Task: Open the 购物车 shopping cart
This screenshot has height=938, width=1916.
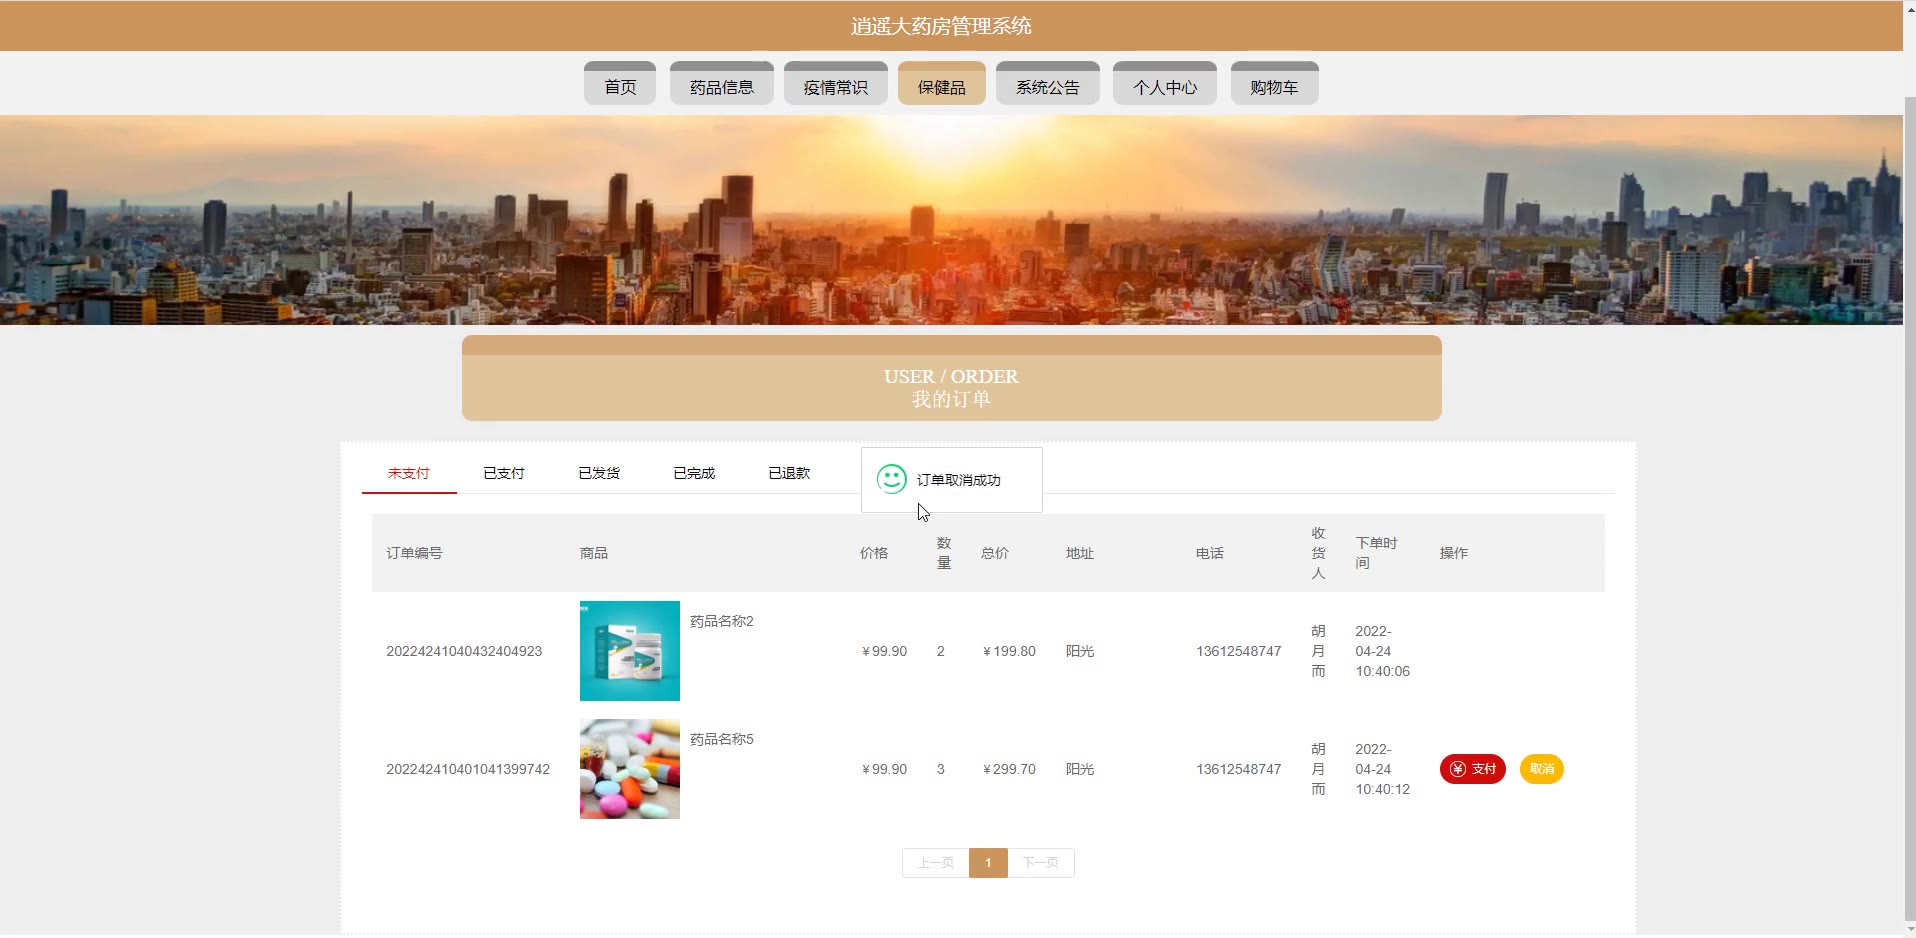Action: tap(1274, 86)
